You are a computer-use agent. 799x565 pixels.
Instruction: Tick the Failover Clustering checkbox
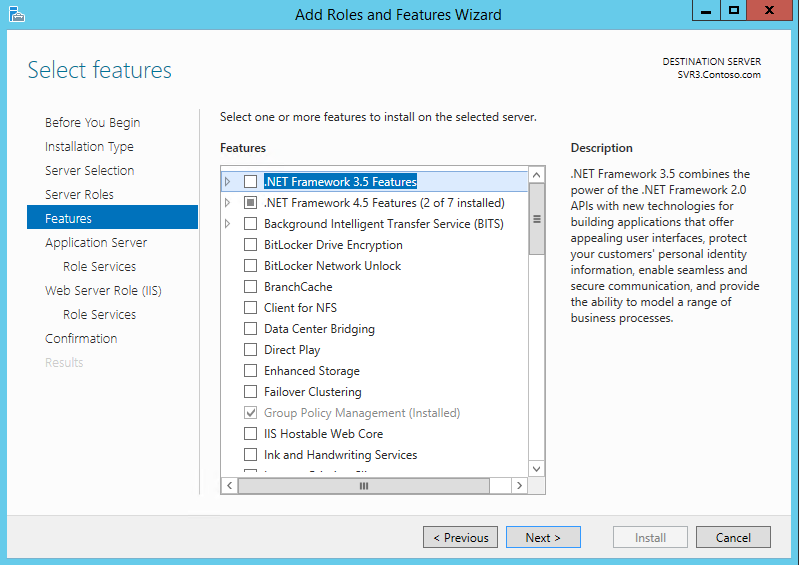[x=250, y=392]
